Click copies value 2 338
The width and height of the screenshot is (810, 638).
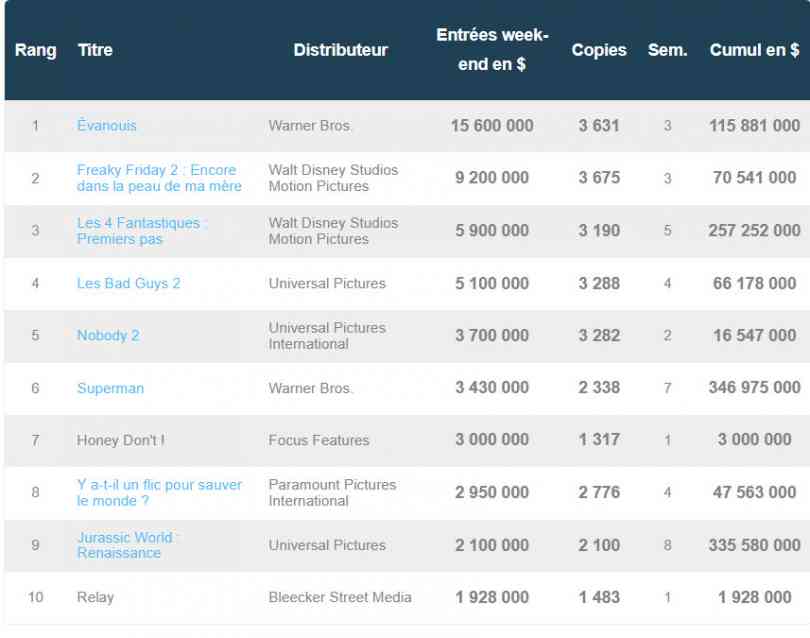point(599,387)
